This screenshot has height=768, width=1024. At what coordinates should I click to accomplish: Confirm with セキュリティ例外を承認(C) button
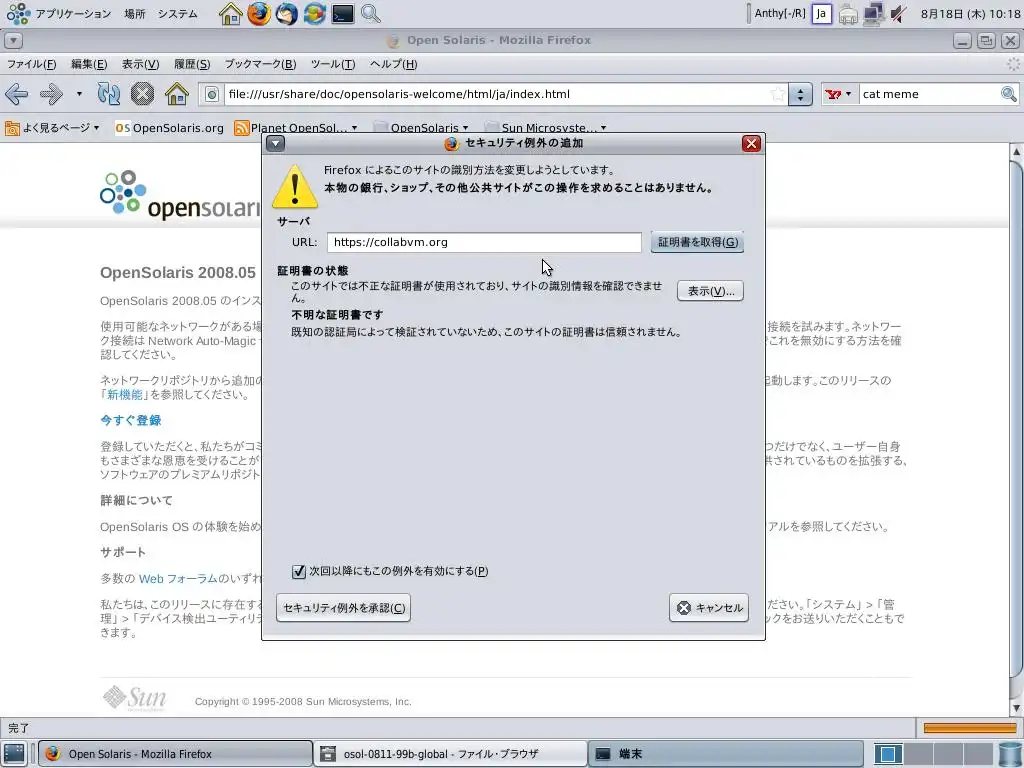click(344, 608)
